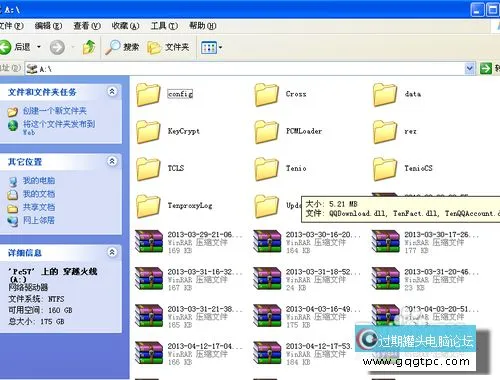500x380 pixels.
Task: Open the Tools (工具) menu
Action: click(x=164, y=26)
